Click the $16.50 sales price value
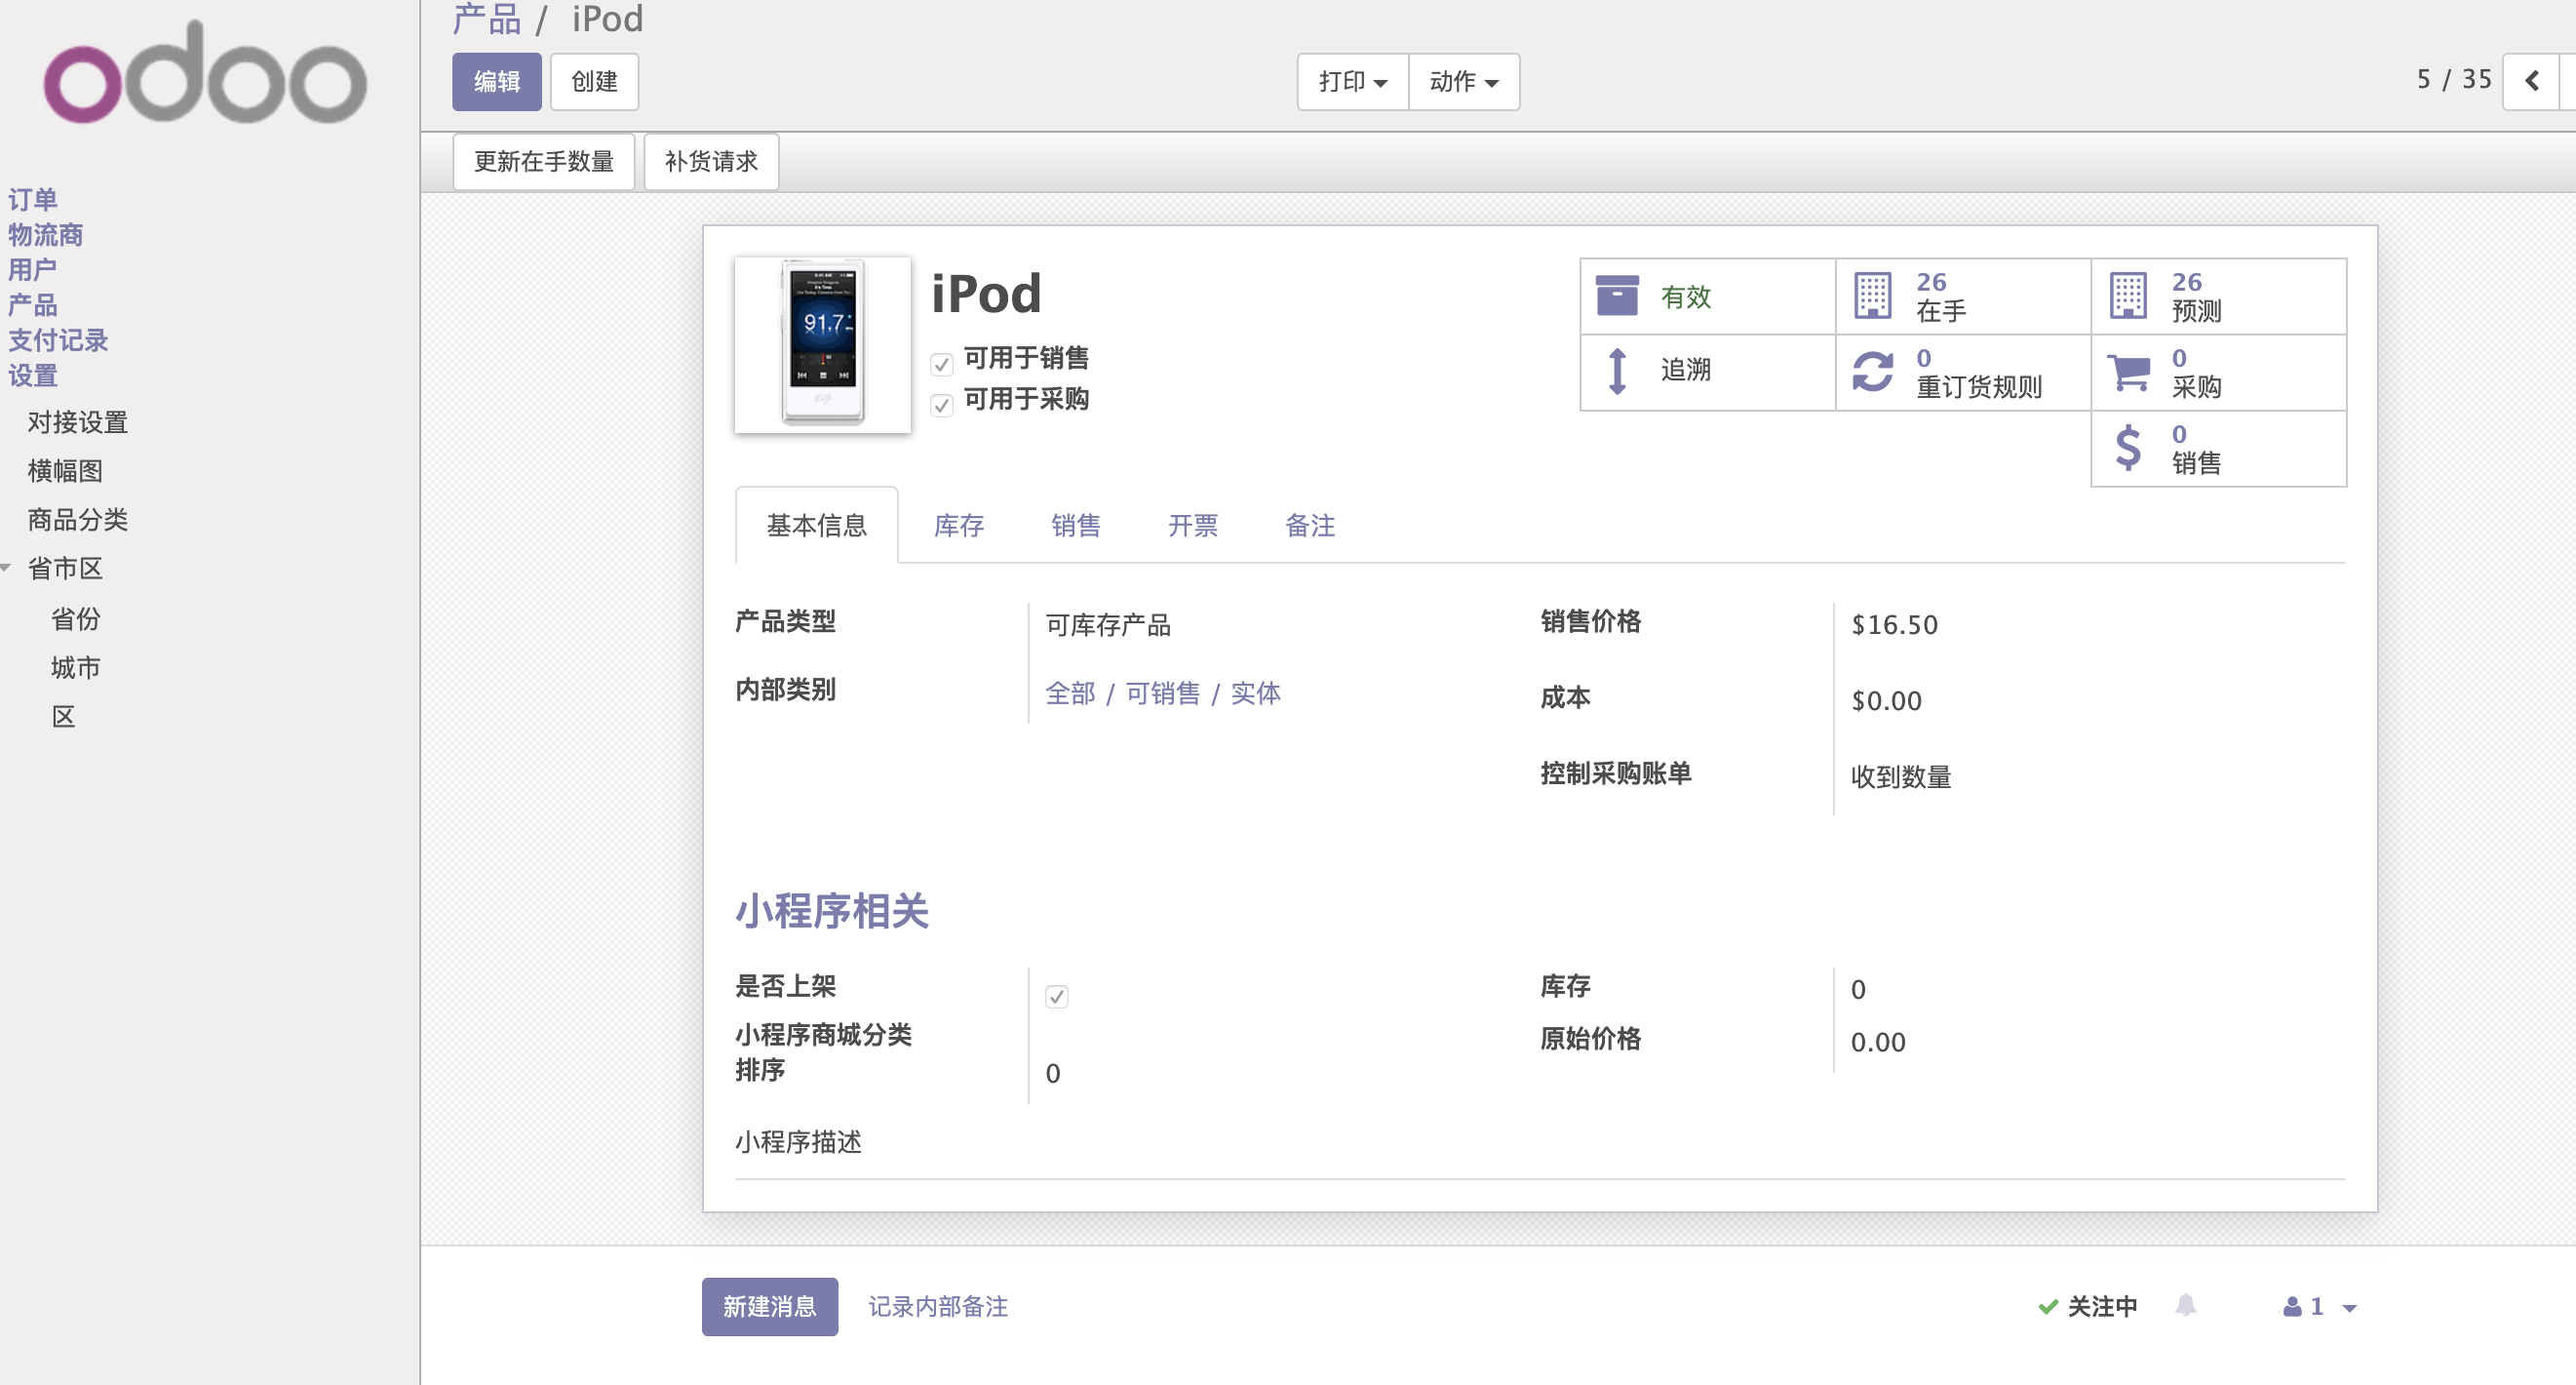The image size is (2576, 1385). [1894, 624]
